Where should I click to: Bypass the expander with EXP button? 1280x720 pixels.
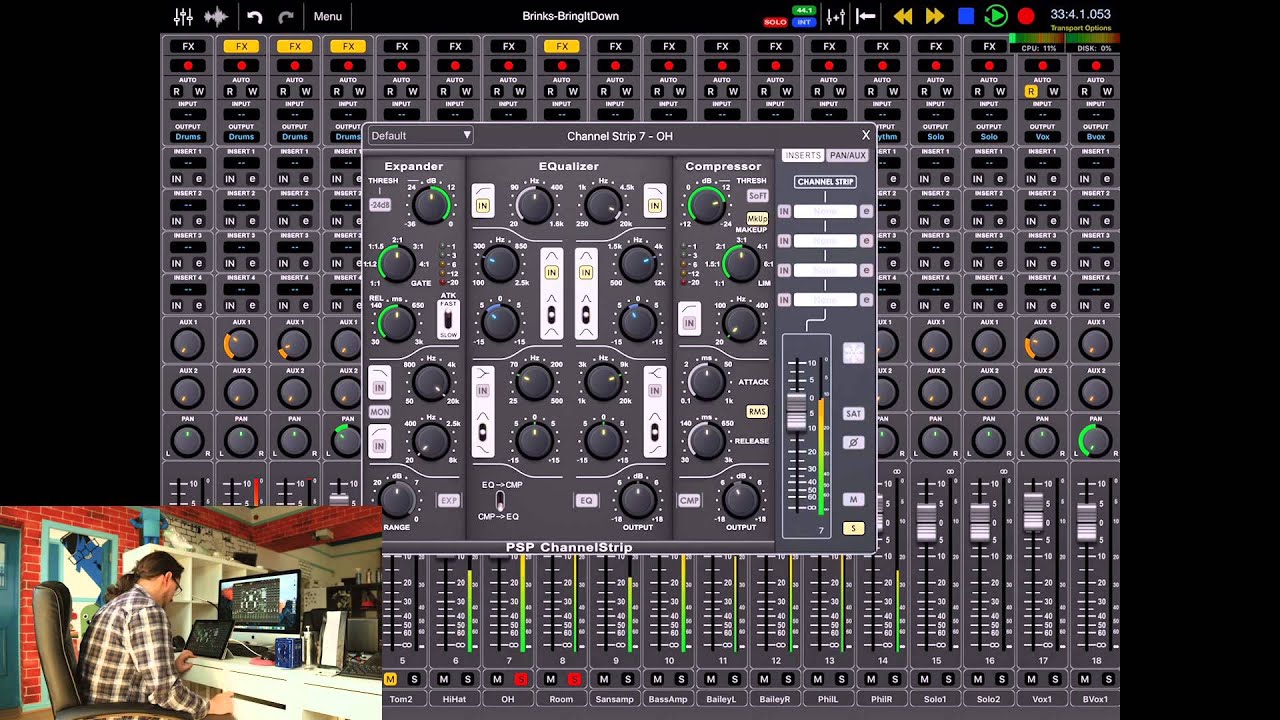449,500
